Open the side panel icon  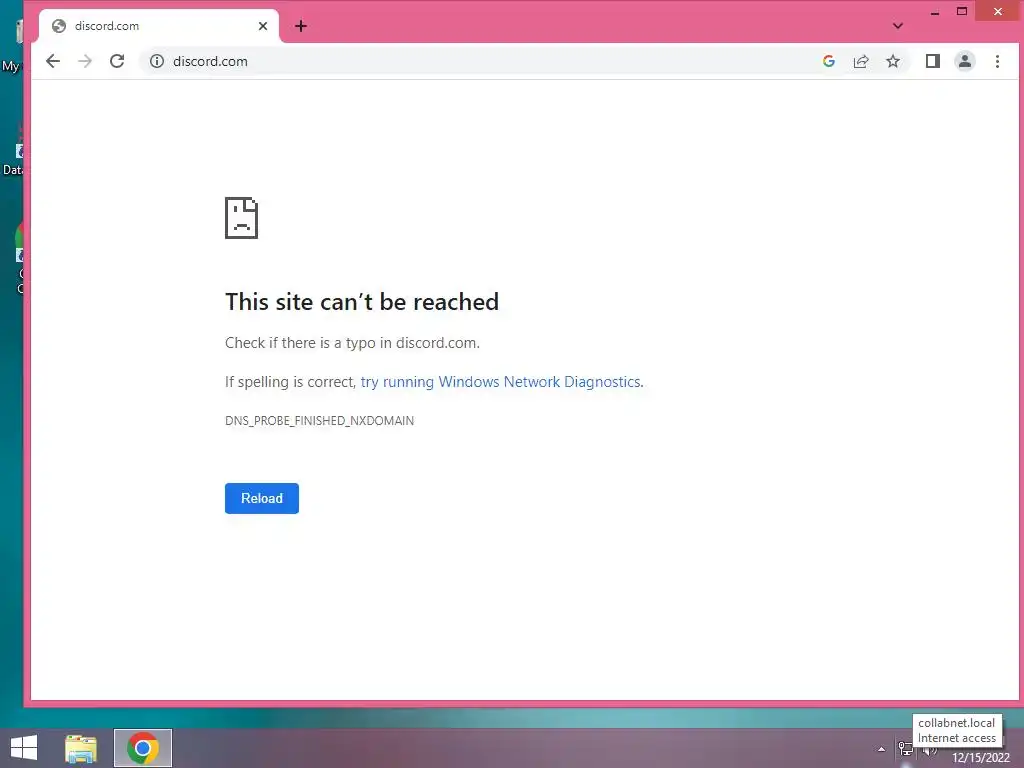coord(933,61)
